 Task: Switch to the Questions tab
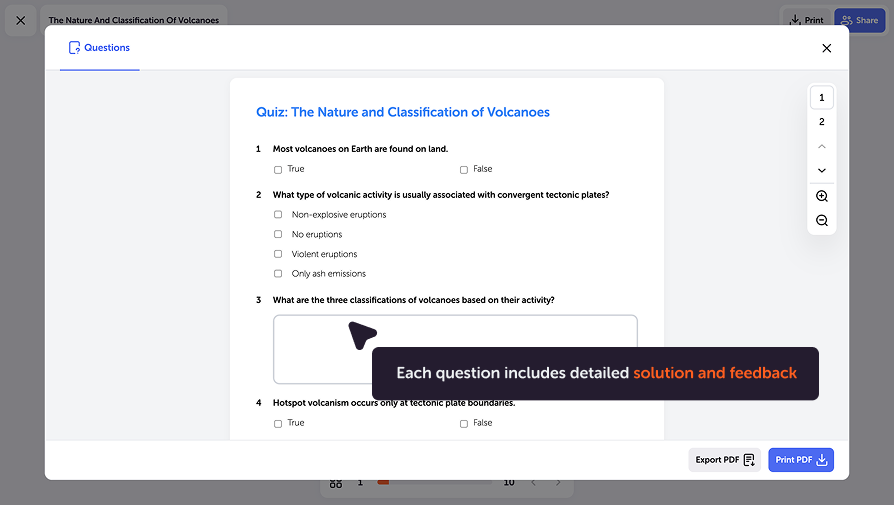coord(99,48)
